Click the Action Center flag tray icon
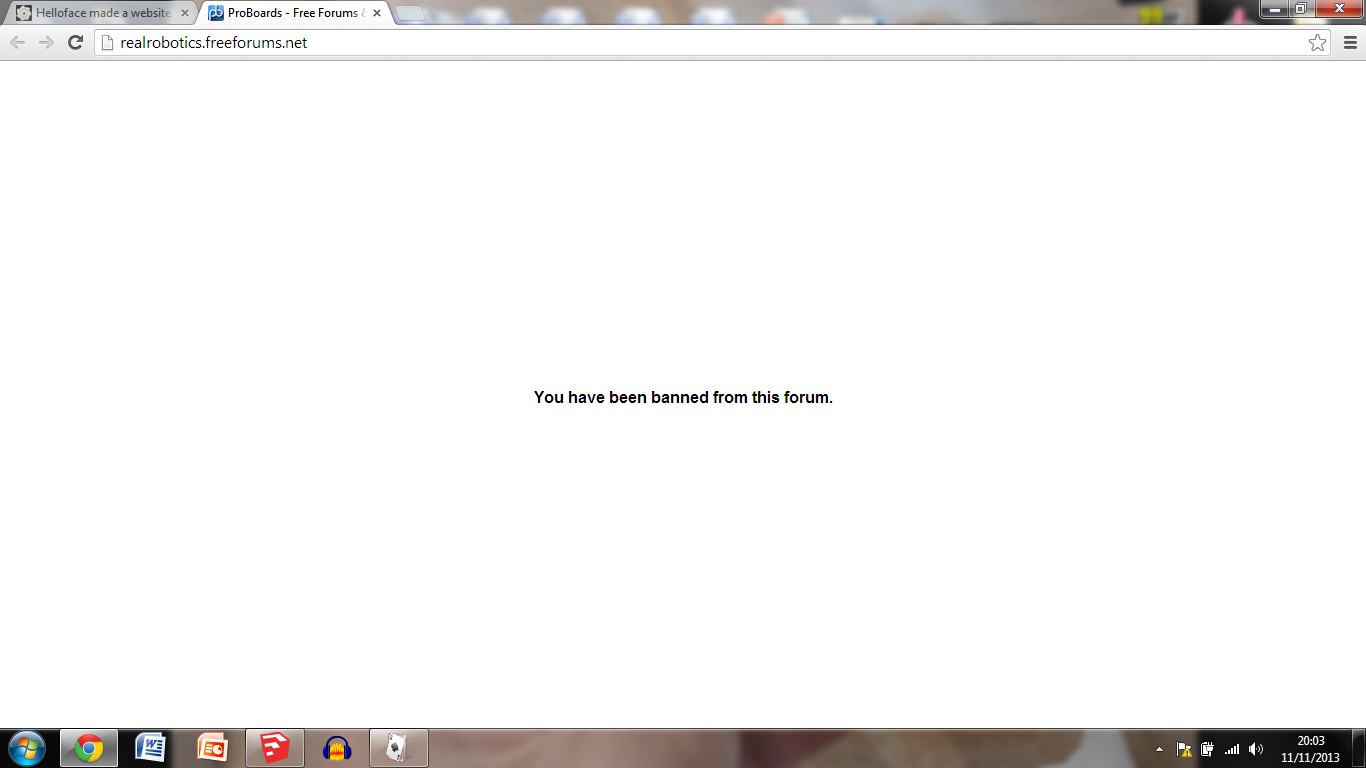The image size is (1366, 768). pyautogui.click(x=1184, y=749)
